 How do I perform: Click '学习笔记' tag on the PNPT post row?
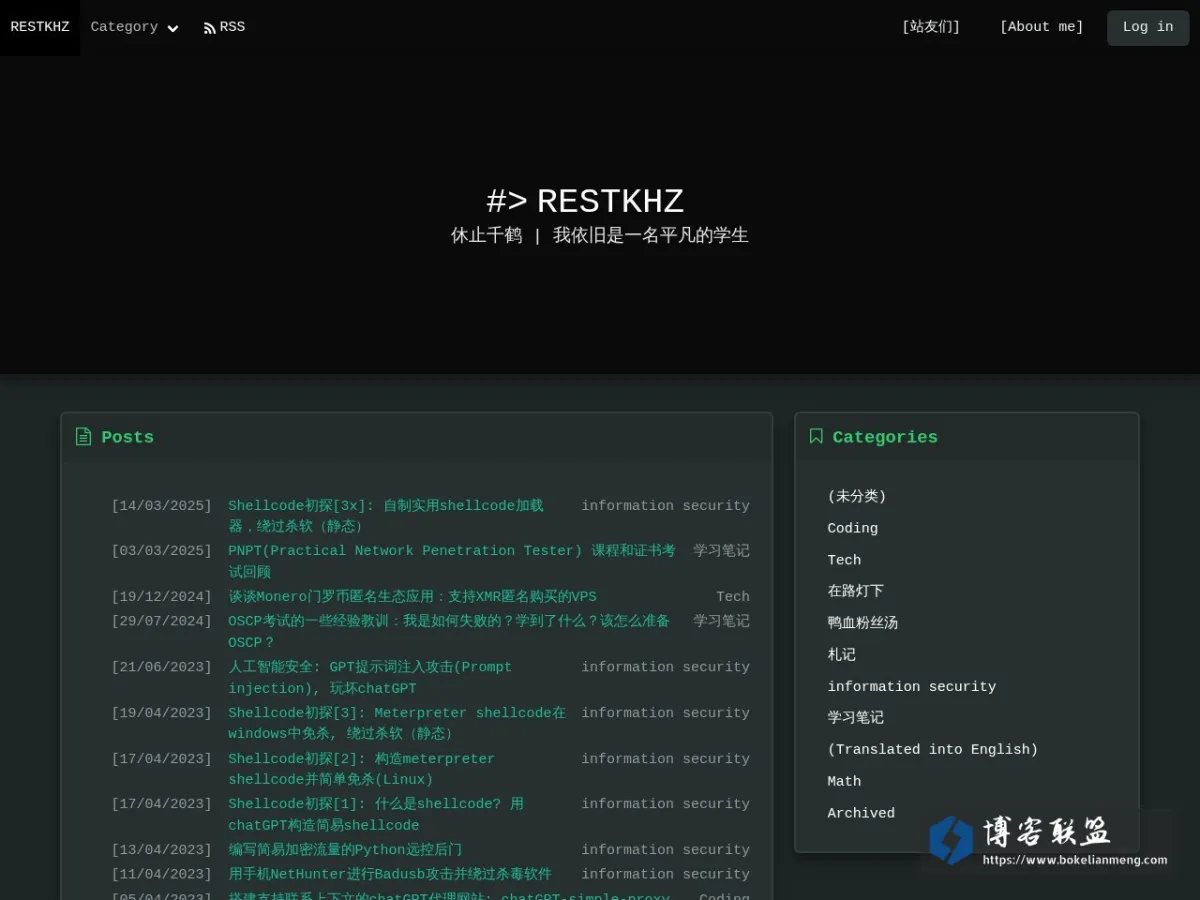(x=722, y=551)
